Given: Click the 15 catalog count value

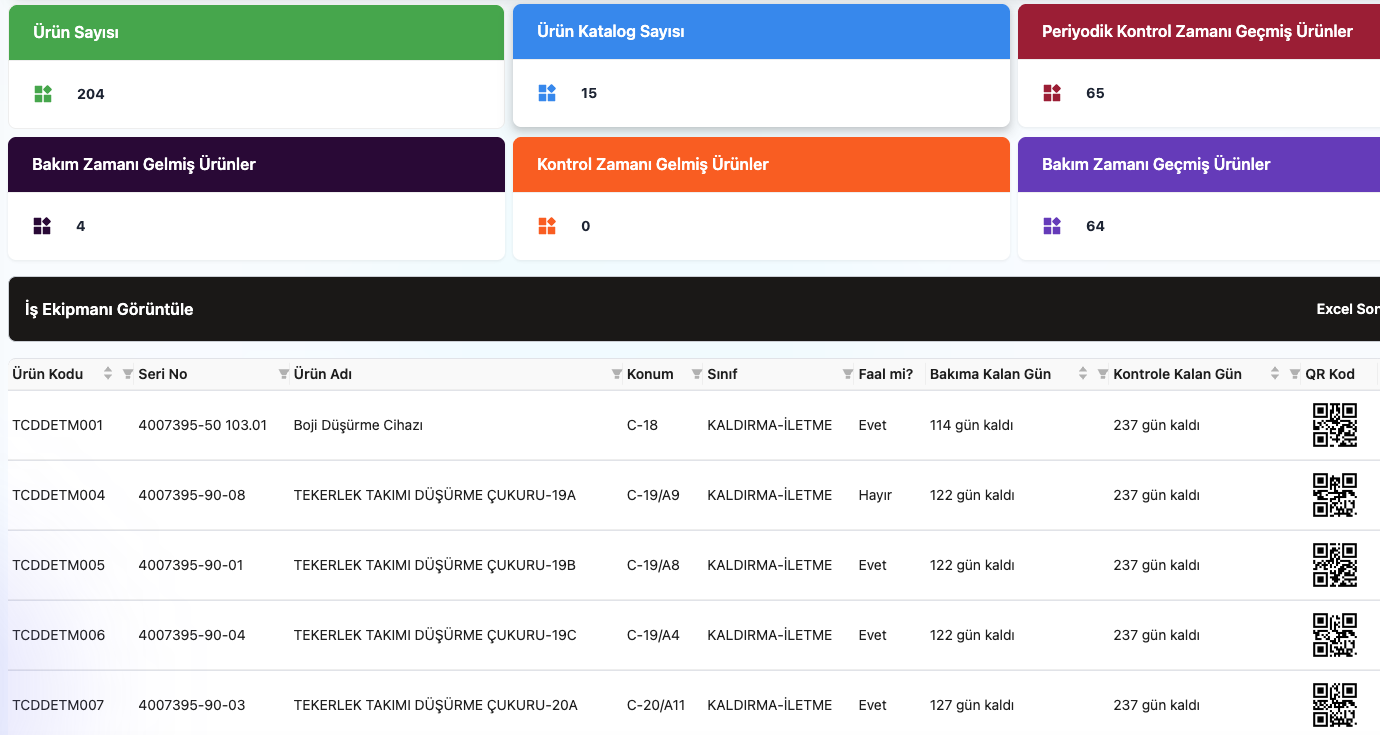Looking at the screenshot, I should click(x=589, y=93).
